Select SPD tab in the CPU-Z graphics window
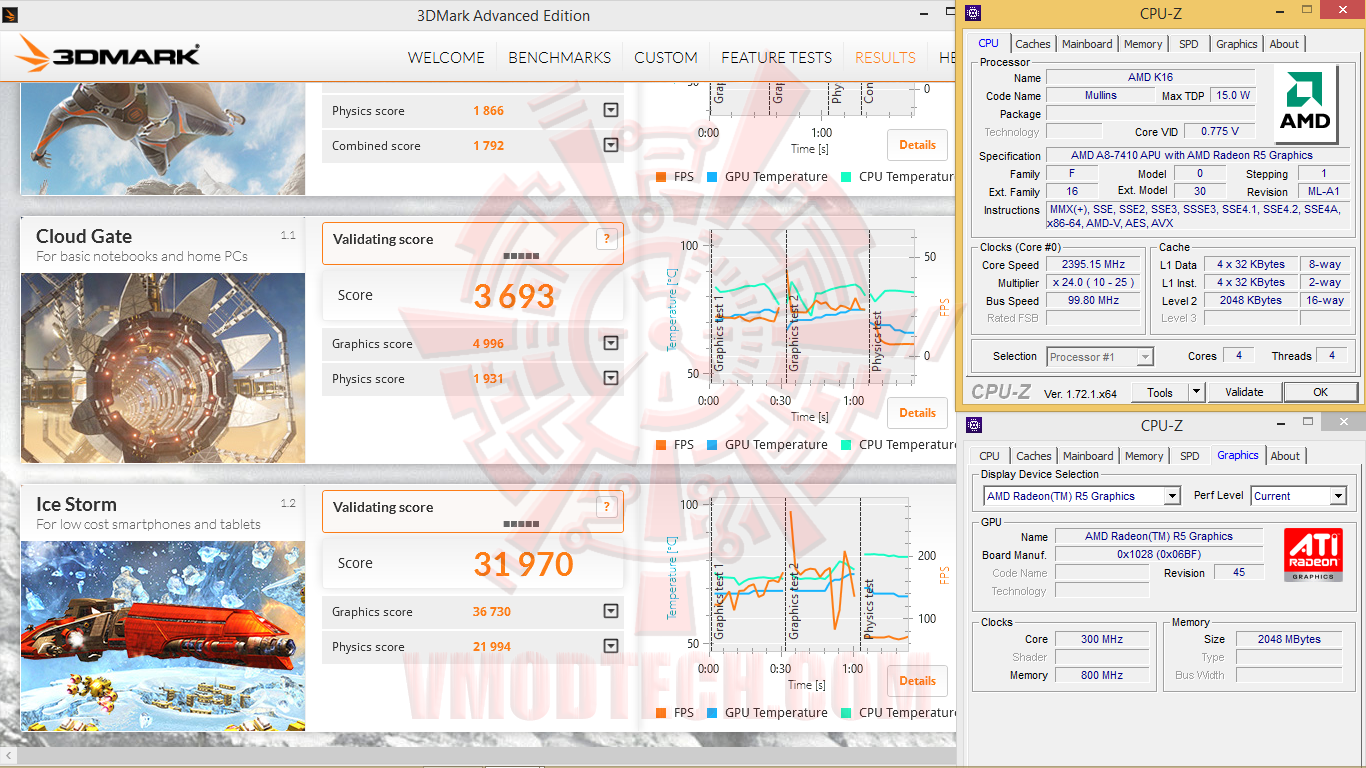This screenshot has width=1366, height=768. coord(1189,456)
